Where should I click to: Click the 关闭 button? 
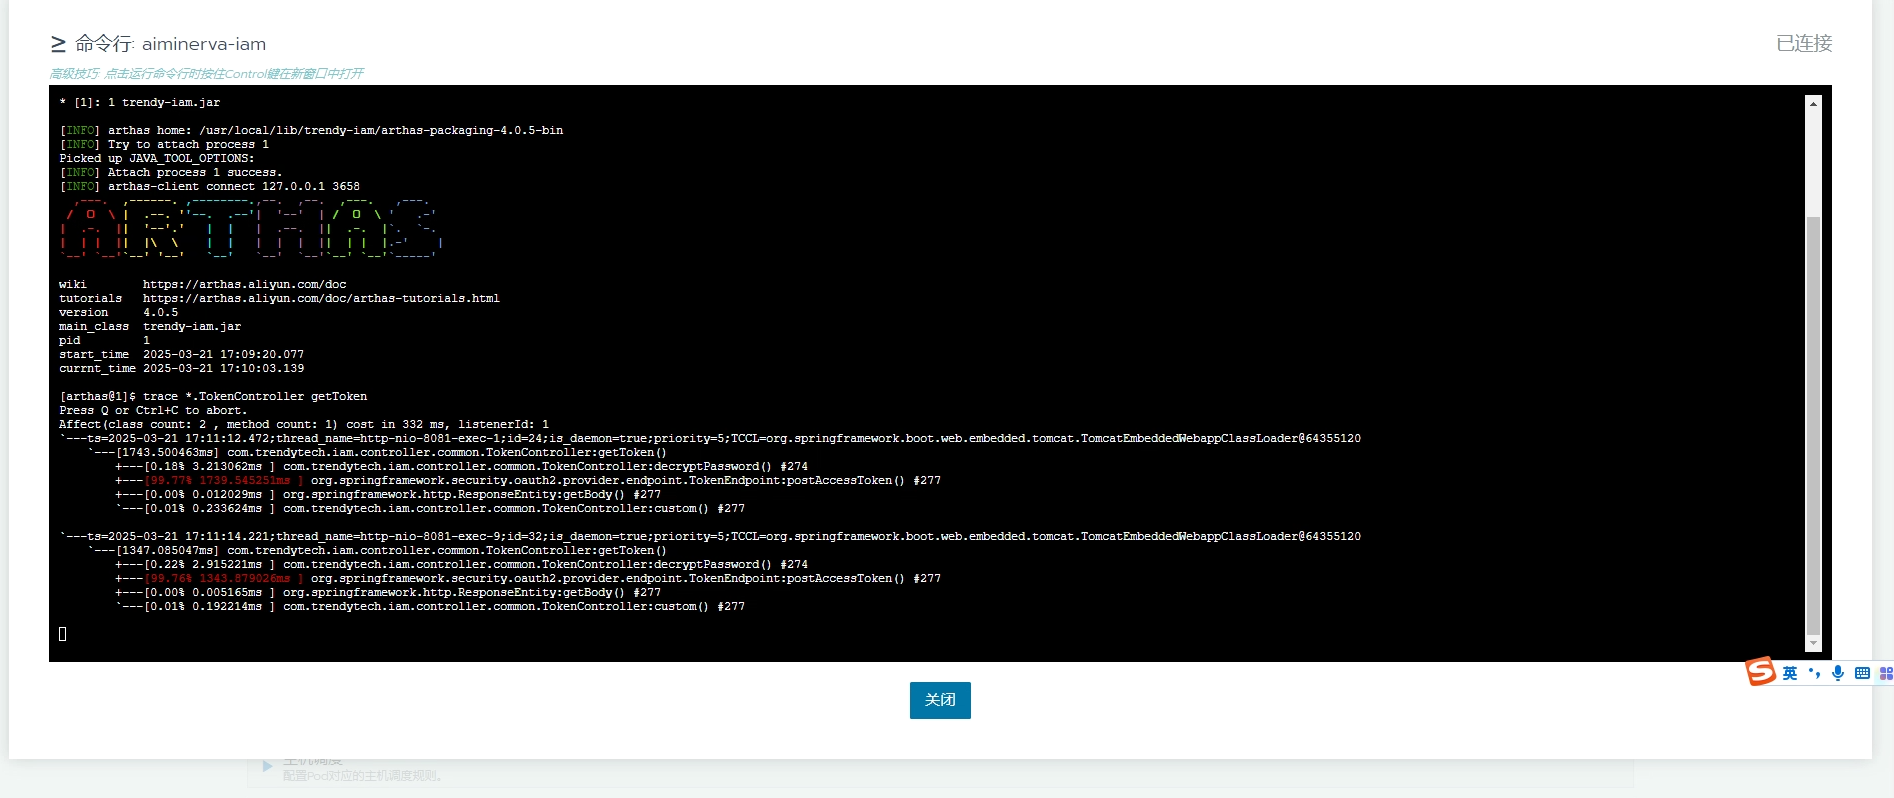point(939,700)
